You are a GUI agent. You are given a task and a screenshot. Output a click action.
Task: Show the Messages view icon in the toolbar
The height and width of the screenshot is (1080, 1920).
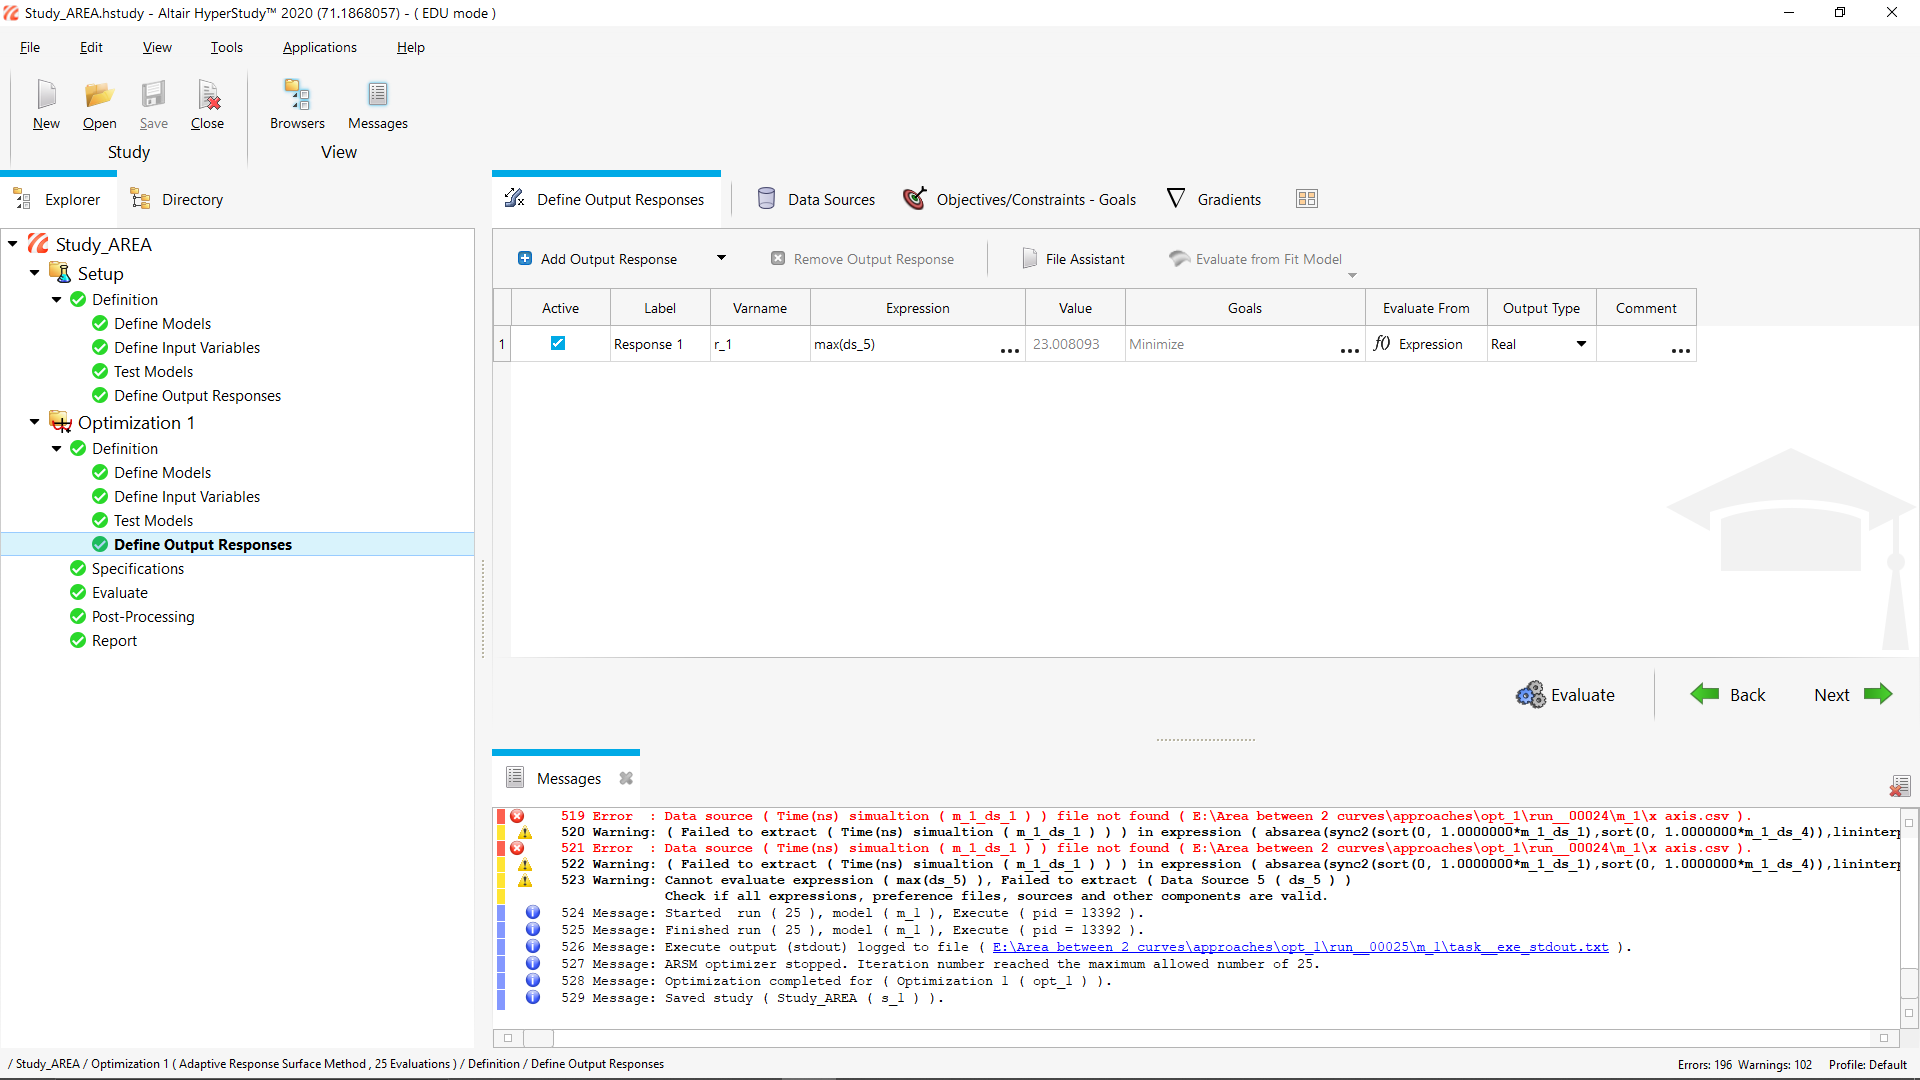(x=378, y=95)
